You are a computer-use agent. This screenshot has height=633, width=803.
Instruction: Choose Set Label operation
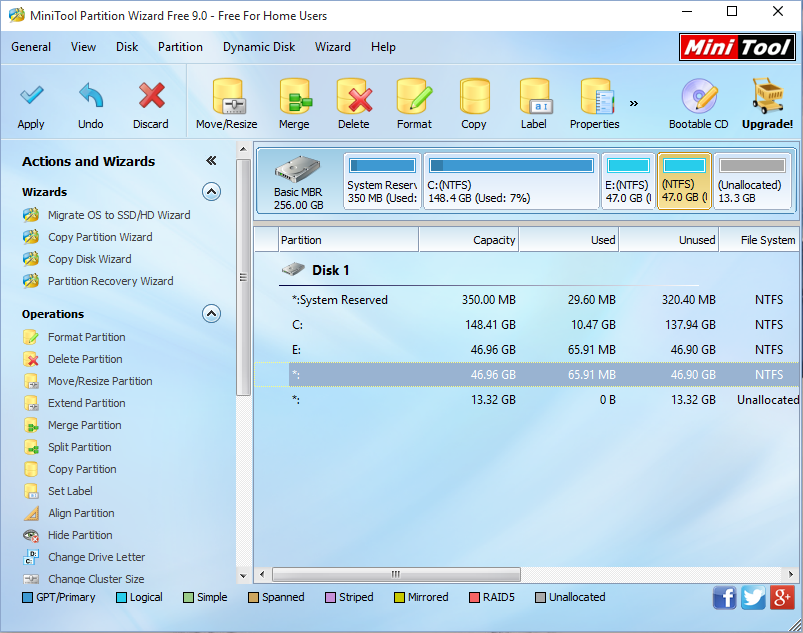point(70,491)
